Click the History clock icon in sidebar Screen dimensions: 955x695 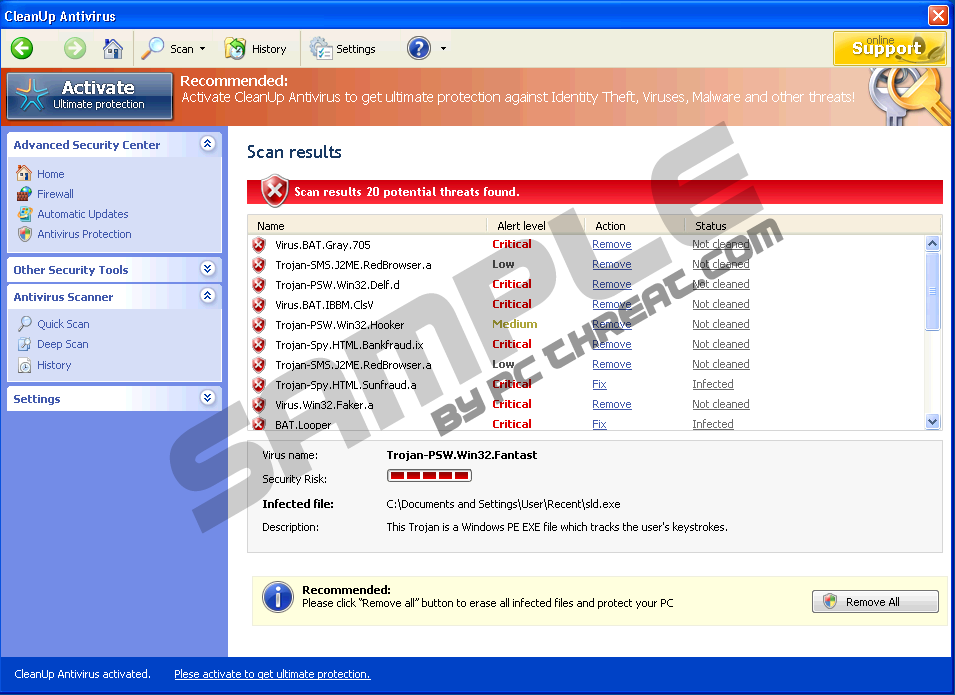tap(24, 365)
